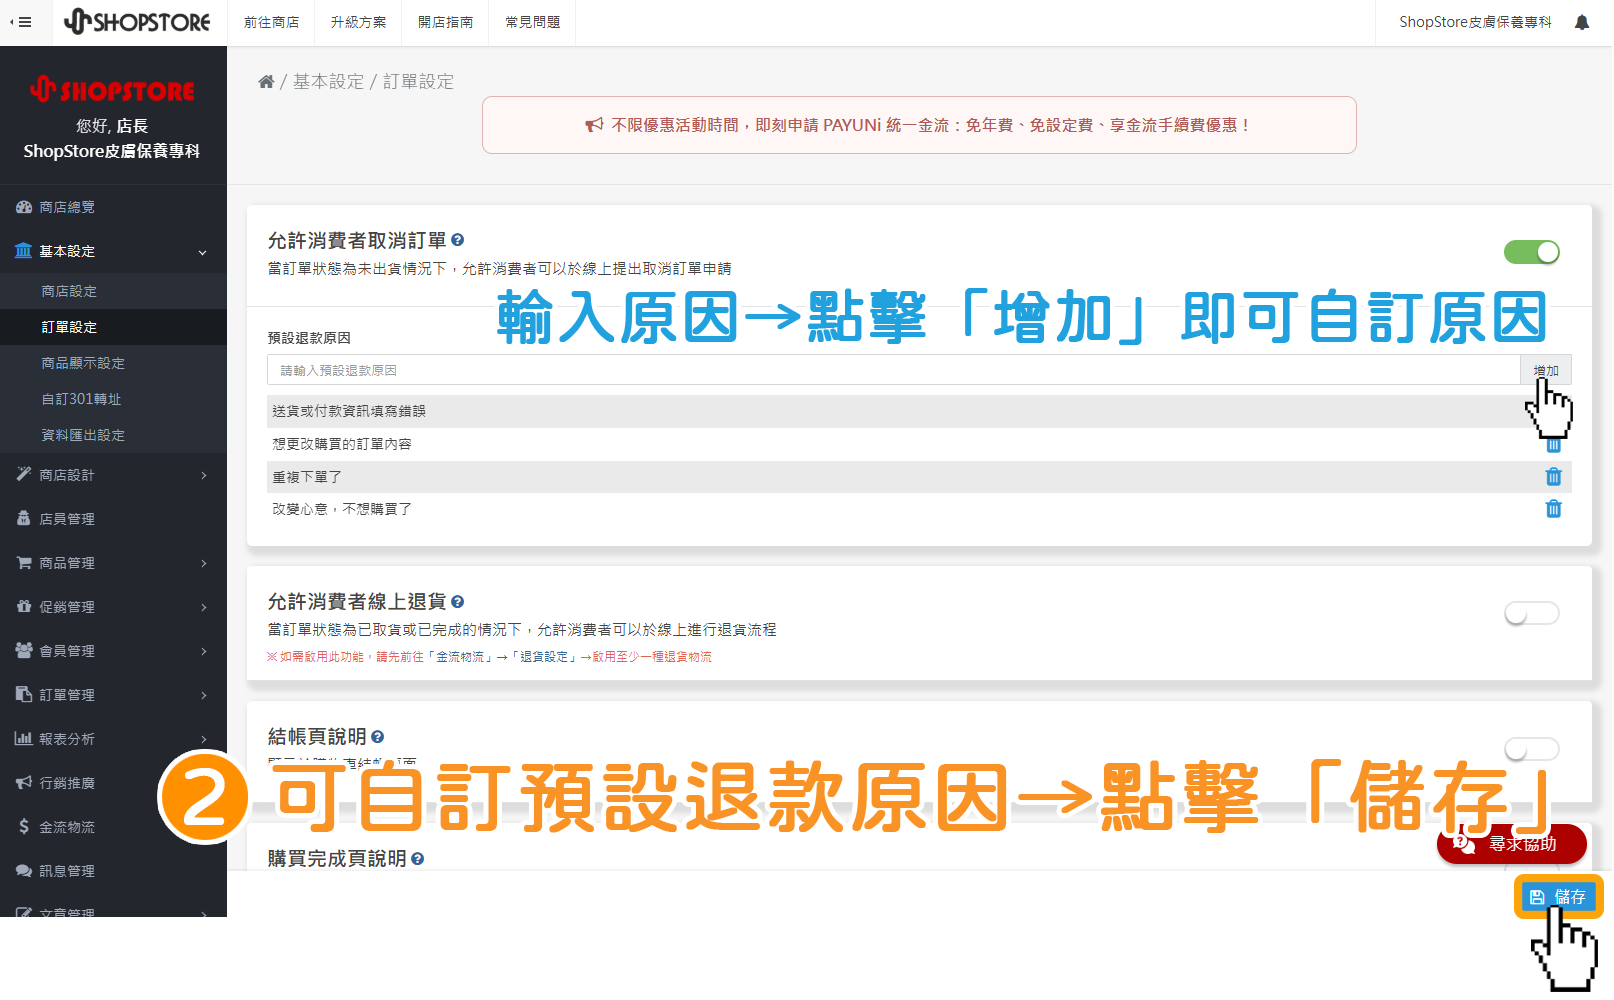Open the notification bell
The width and height of the screenshot is (1614, 1000).
1583,21
